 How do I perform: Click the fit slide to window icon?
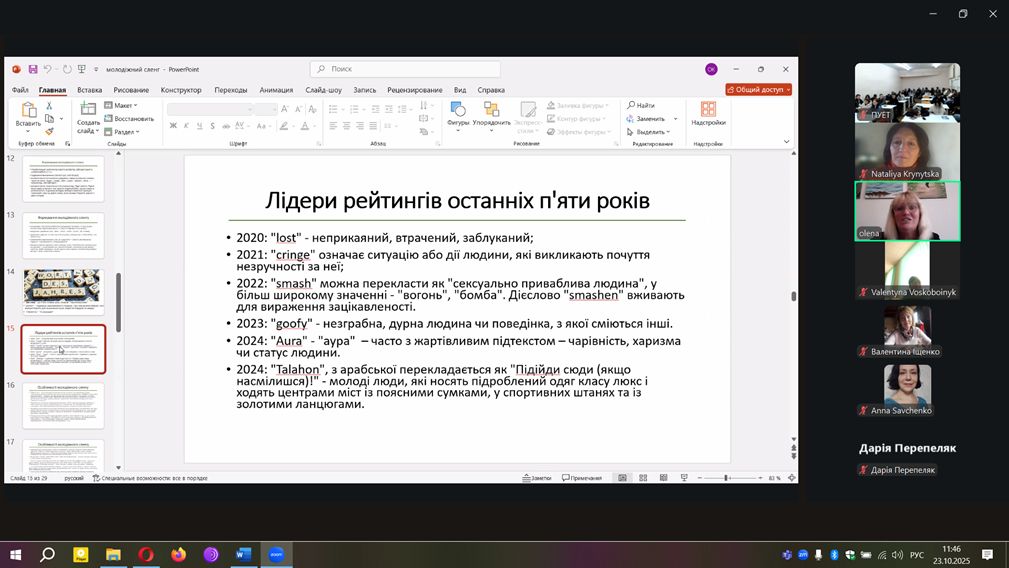click(790, 478)
